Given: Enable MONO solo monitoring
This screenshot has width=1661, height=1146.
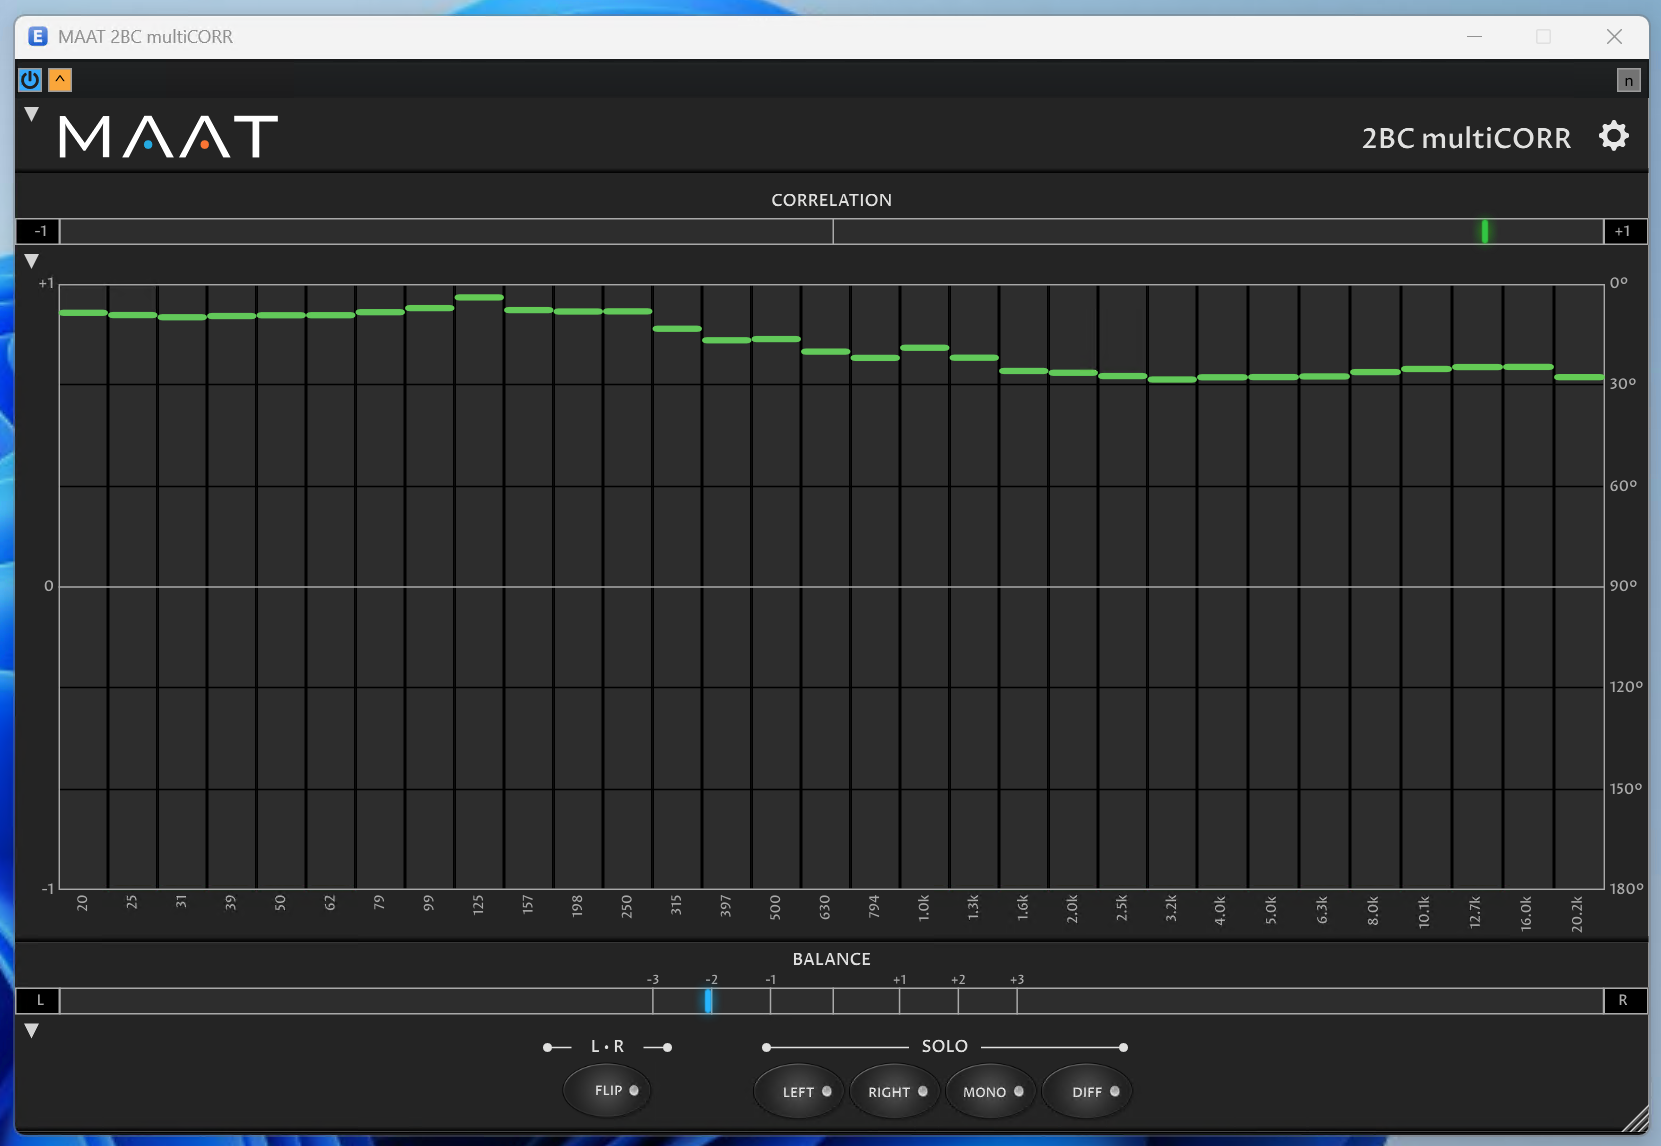Looking at the screenshot, I should (992, 1092).
